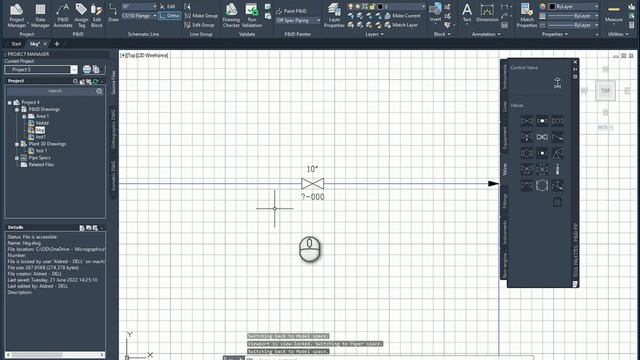Launch the P&ID Annotate tool

[x=63, y=16]
